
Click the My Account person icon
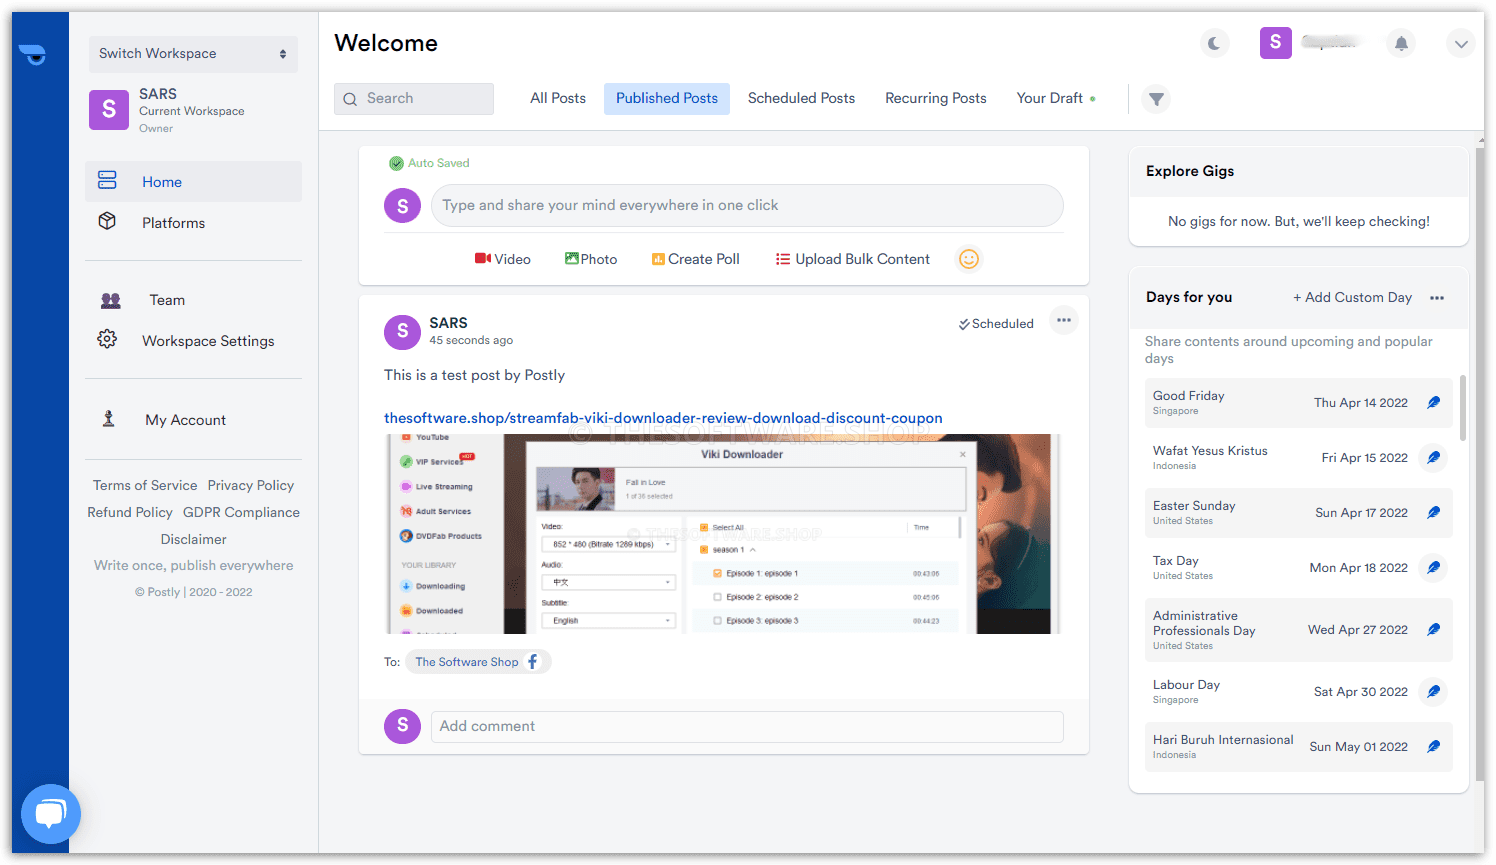point(108,419)
